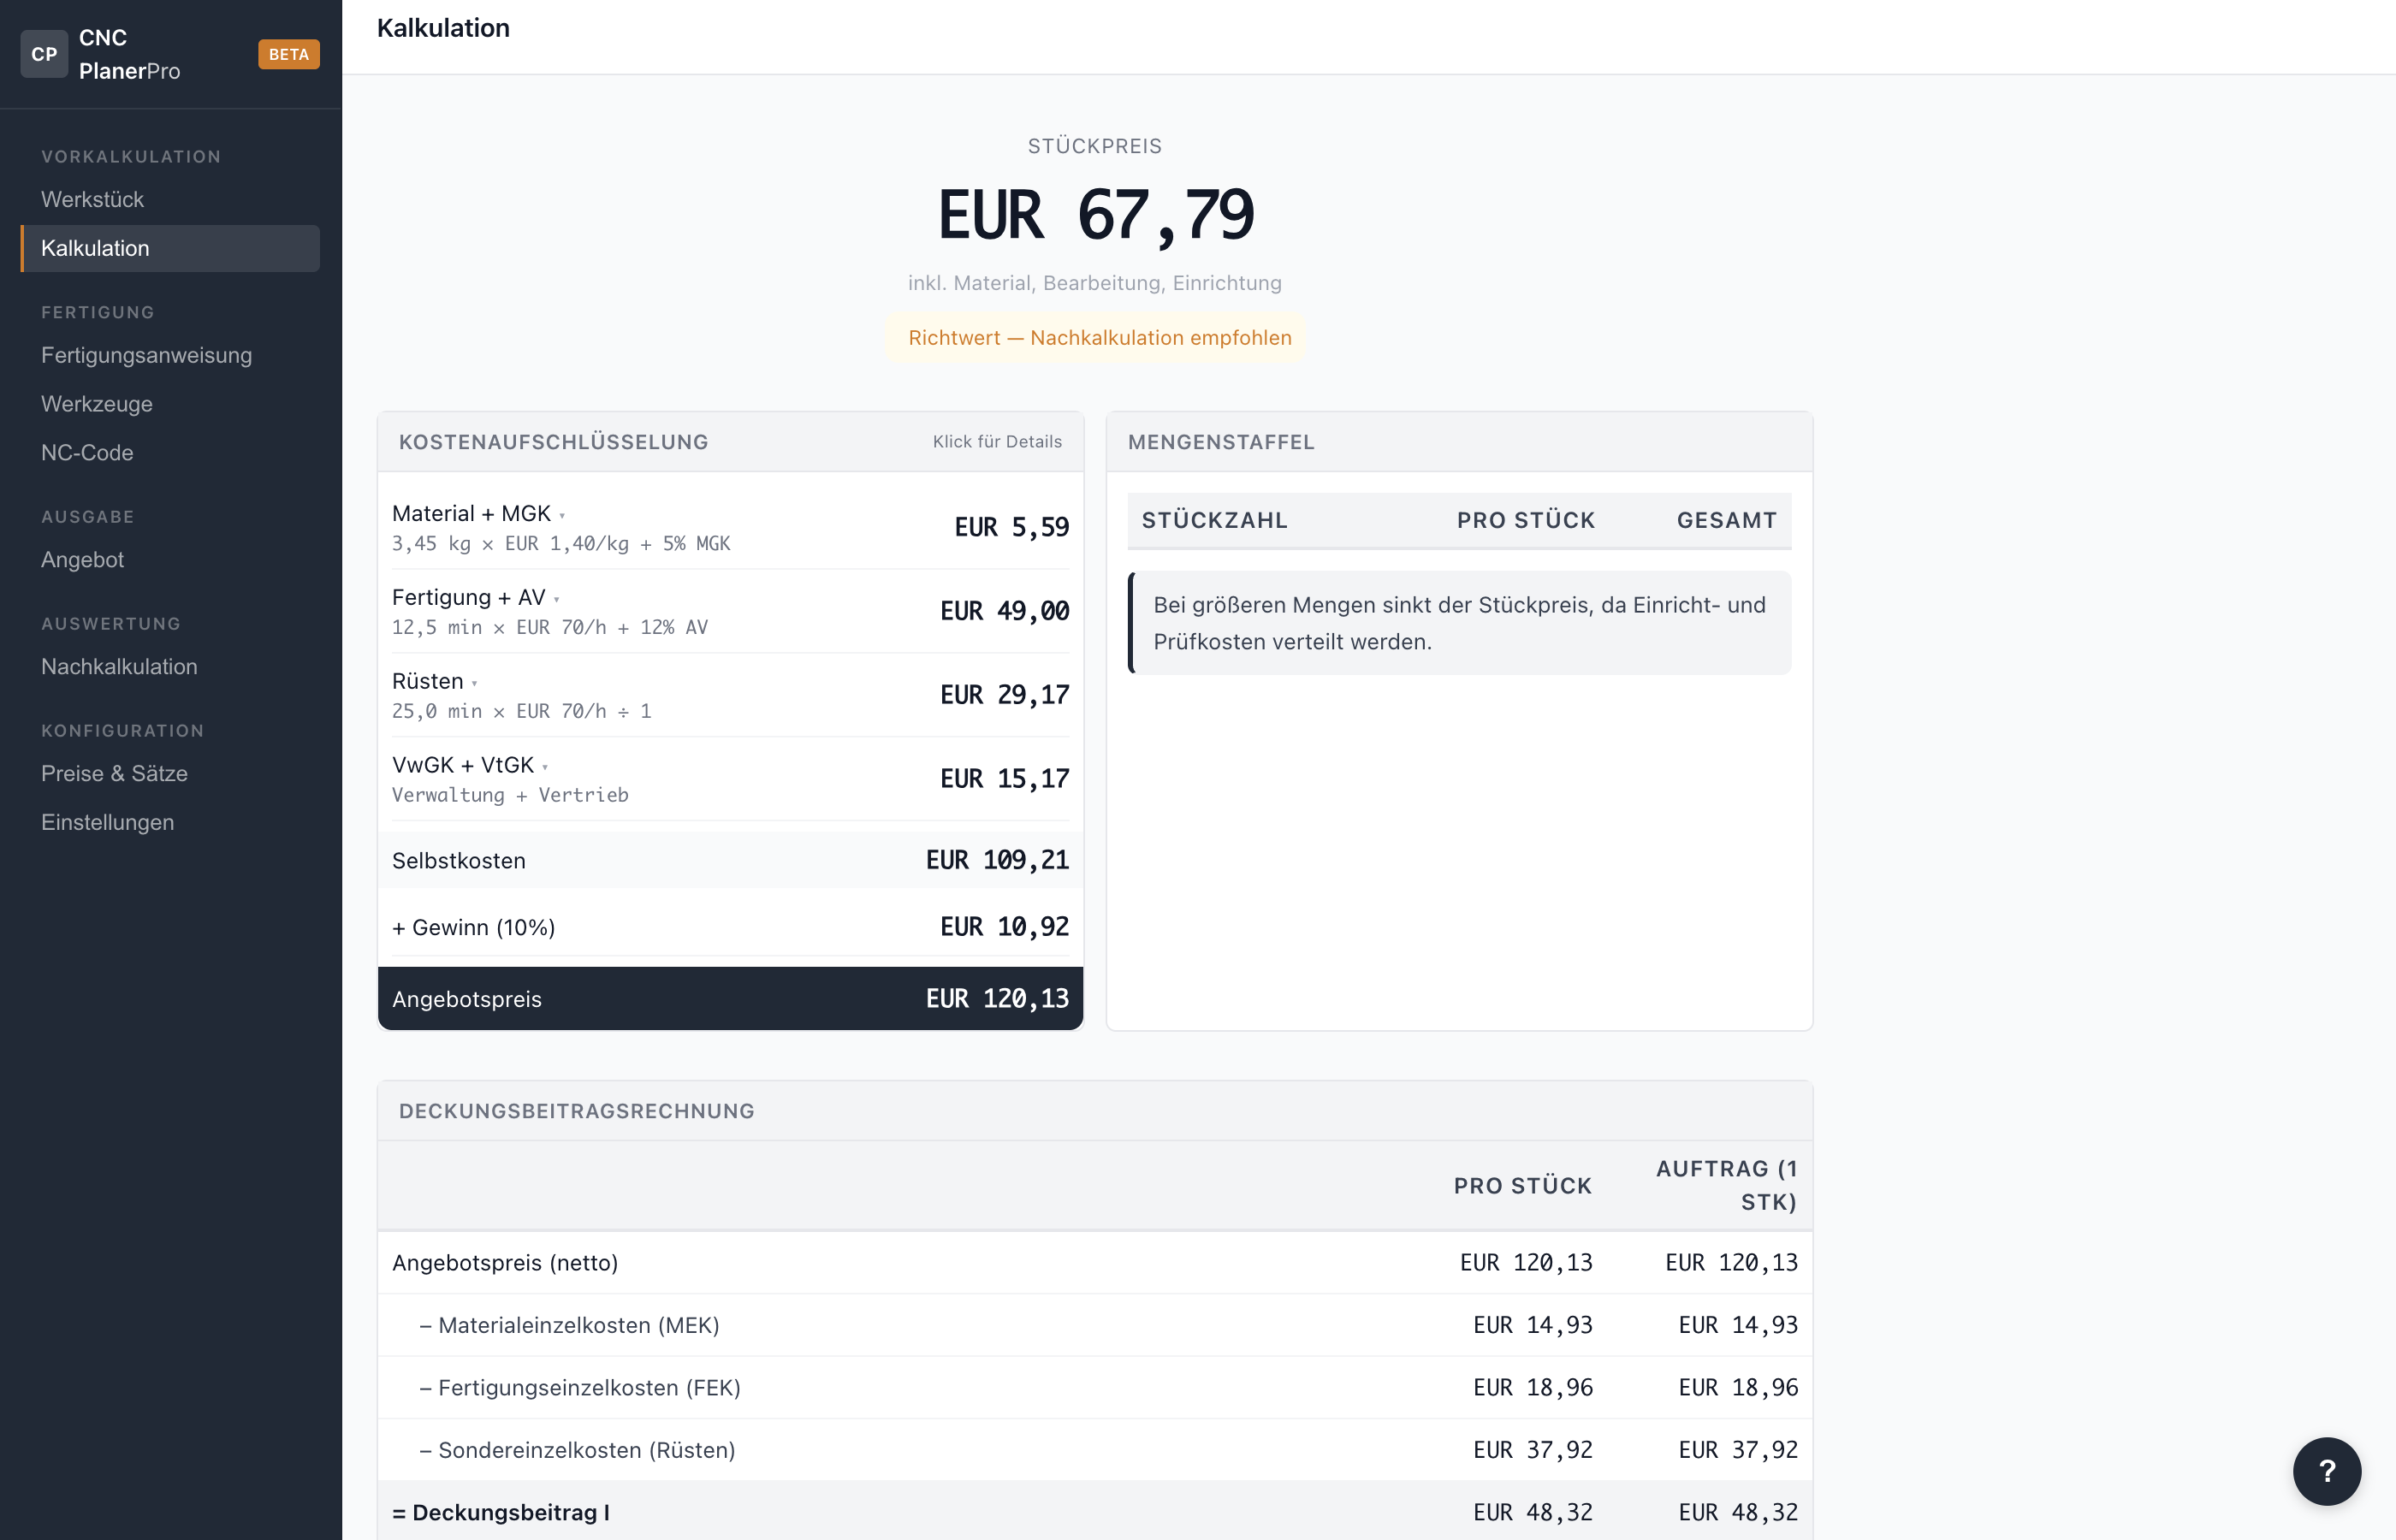
Task: Open Nachkalkulation in the sidebar
Action: tap(119, 667)
